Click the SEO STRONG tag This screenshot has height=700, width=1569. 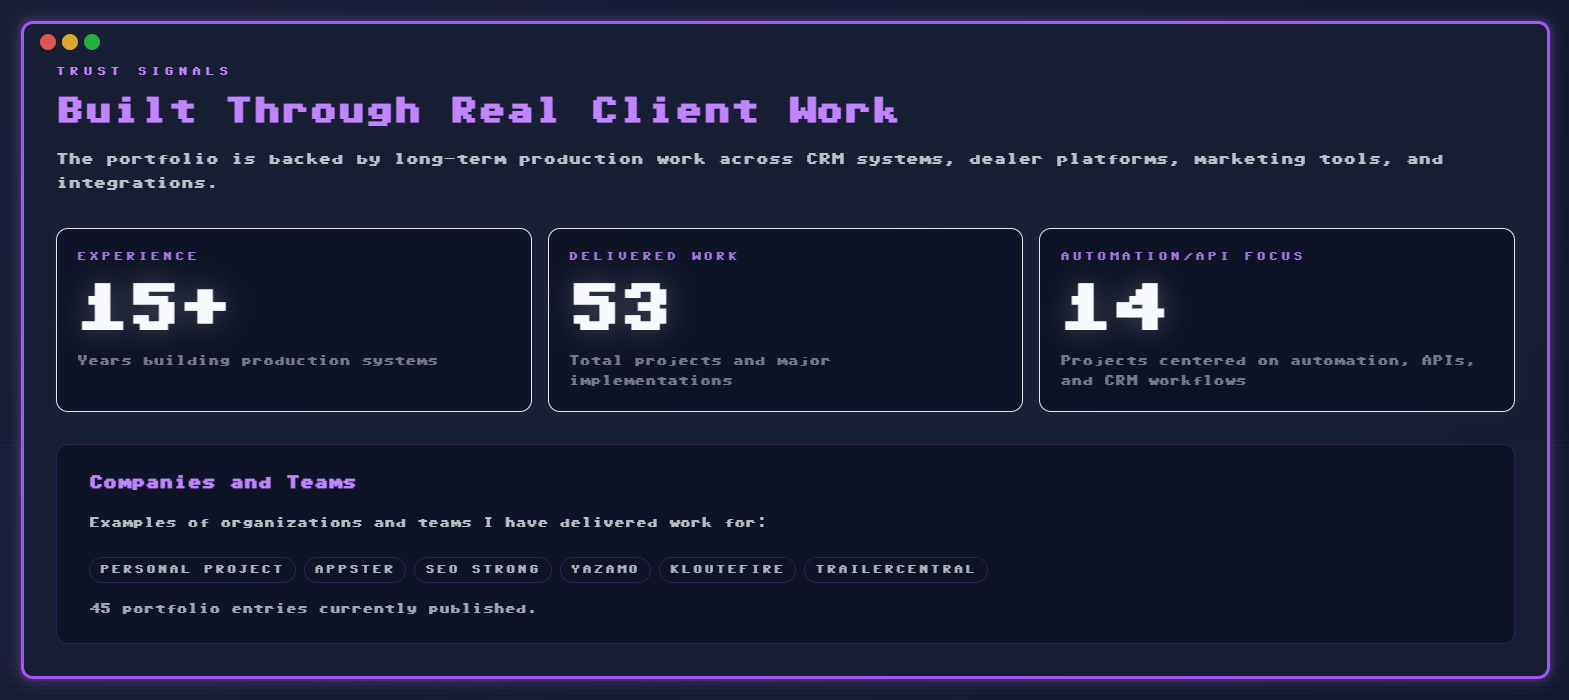[483, 569]
